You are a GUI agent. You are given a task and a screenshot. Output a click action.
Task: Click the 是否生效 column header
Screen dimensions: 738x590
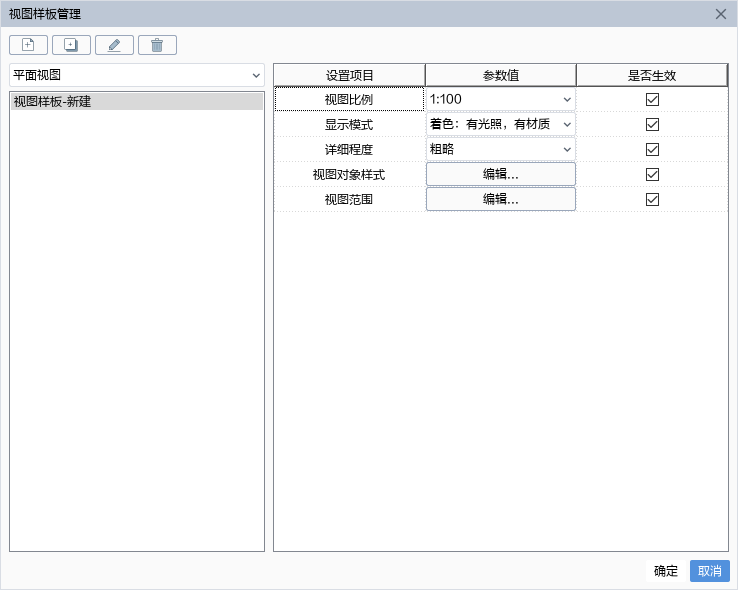pyautogui.click(x=652, y=75)
